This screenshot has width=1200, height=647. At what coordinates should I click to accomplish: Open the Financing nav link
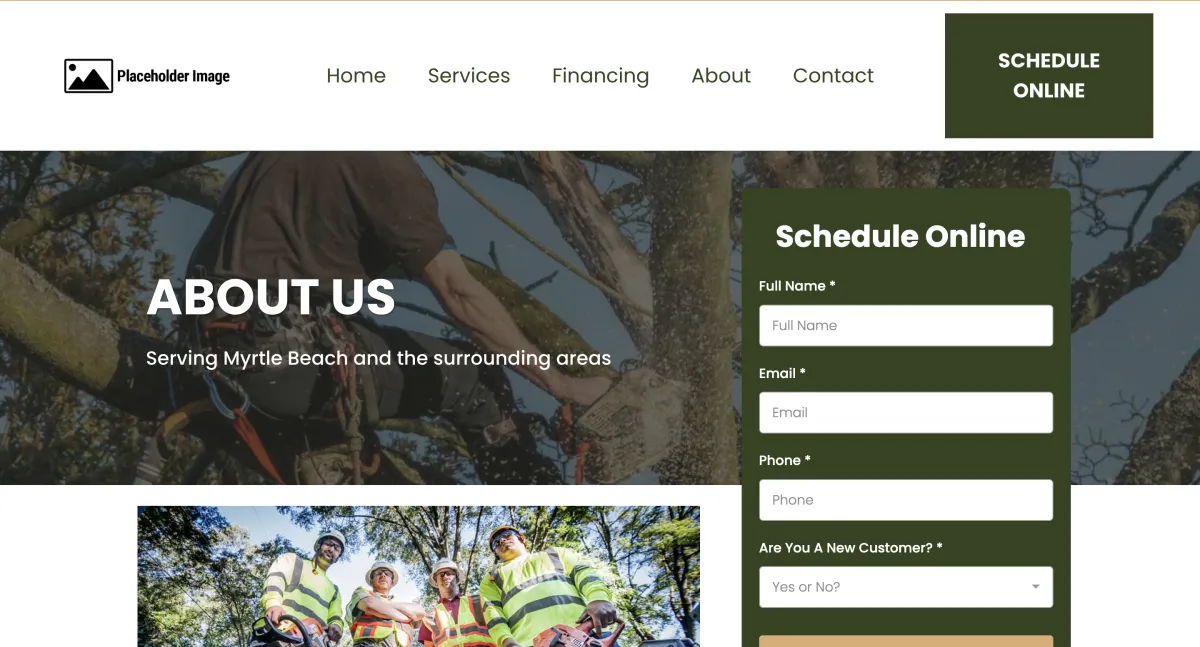point(601,76)
